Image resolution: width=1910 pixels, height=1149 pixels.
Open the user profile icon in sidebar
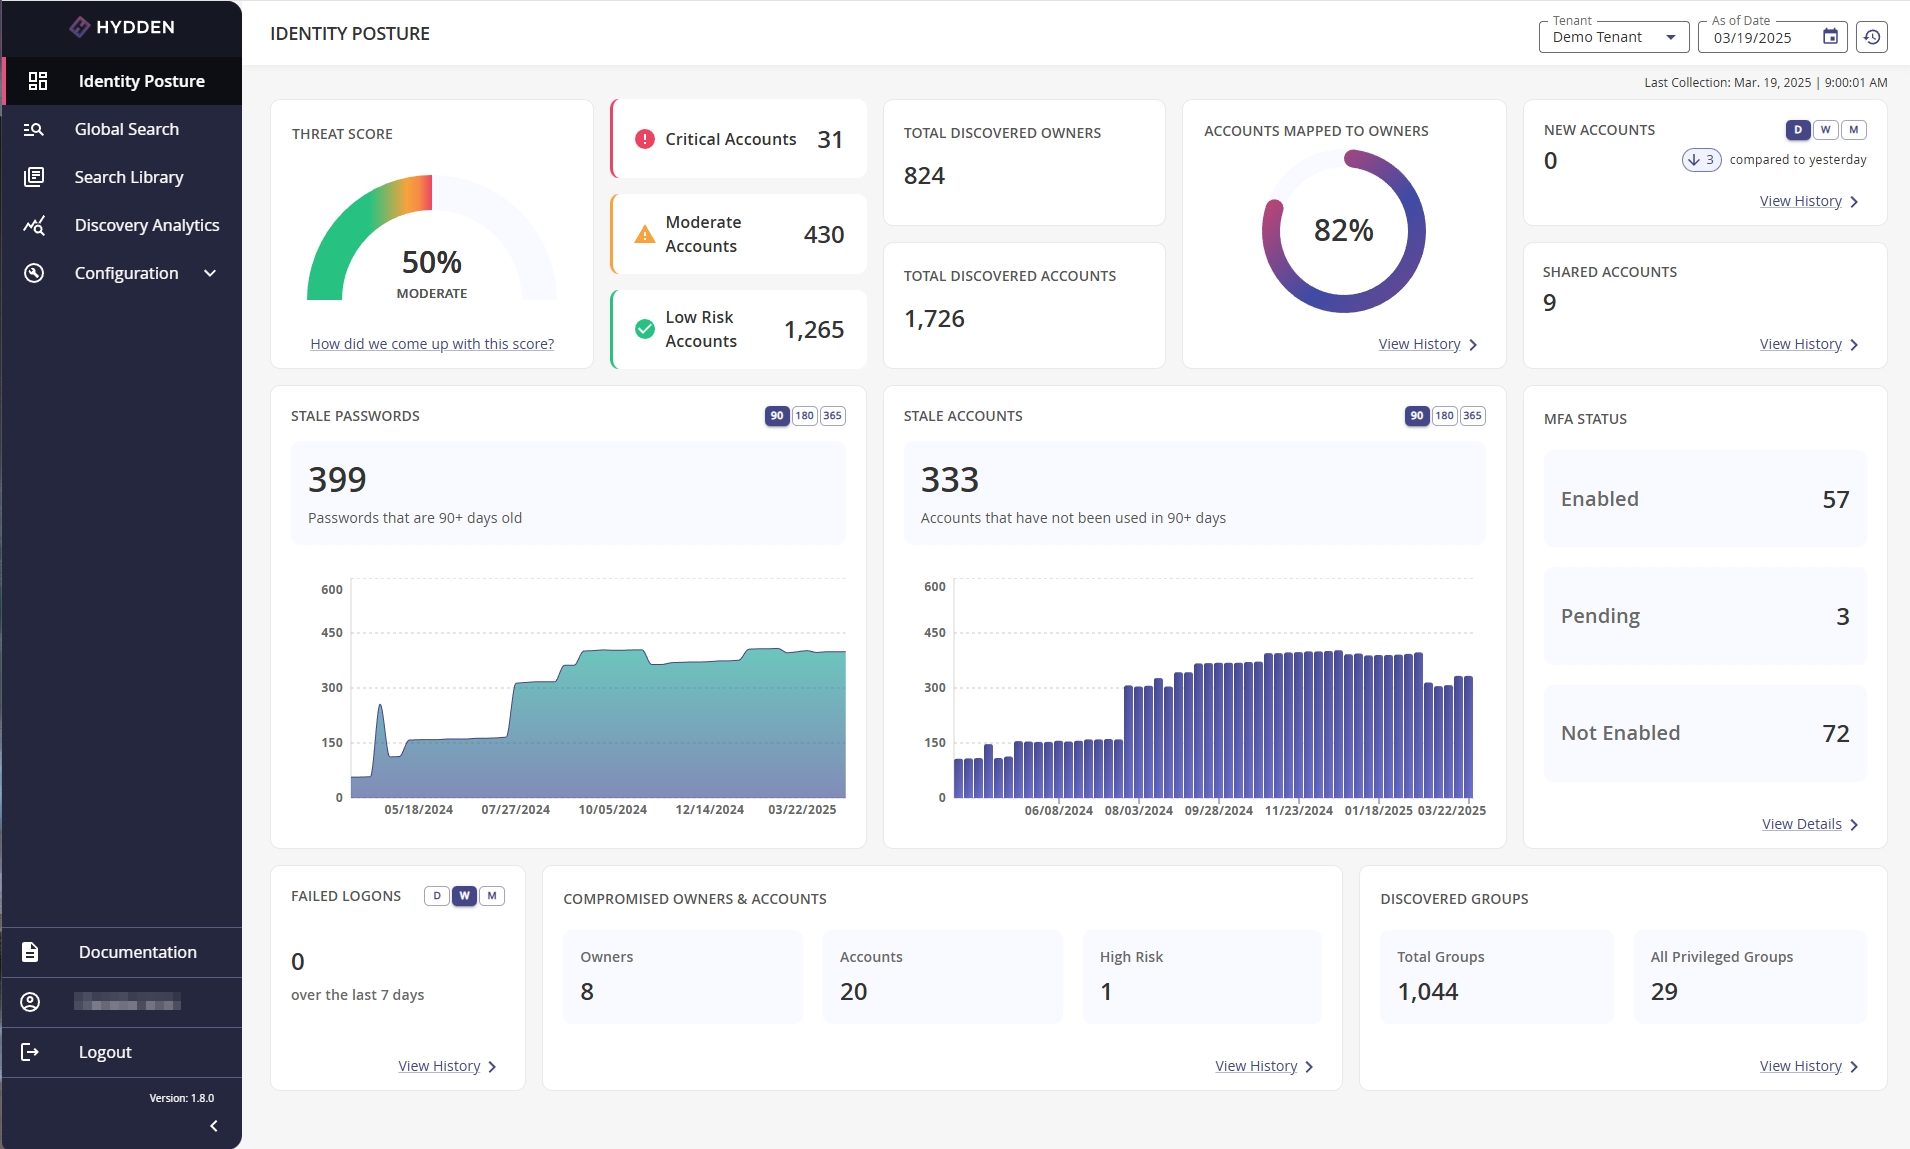point(30,1002)
